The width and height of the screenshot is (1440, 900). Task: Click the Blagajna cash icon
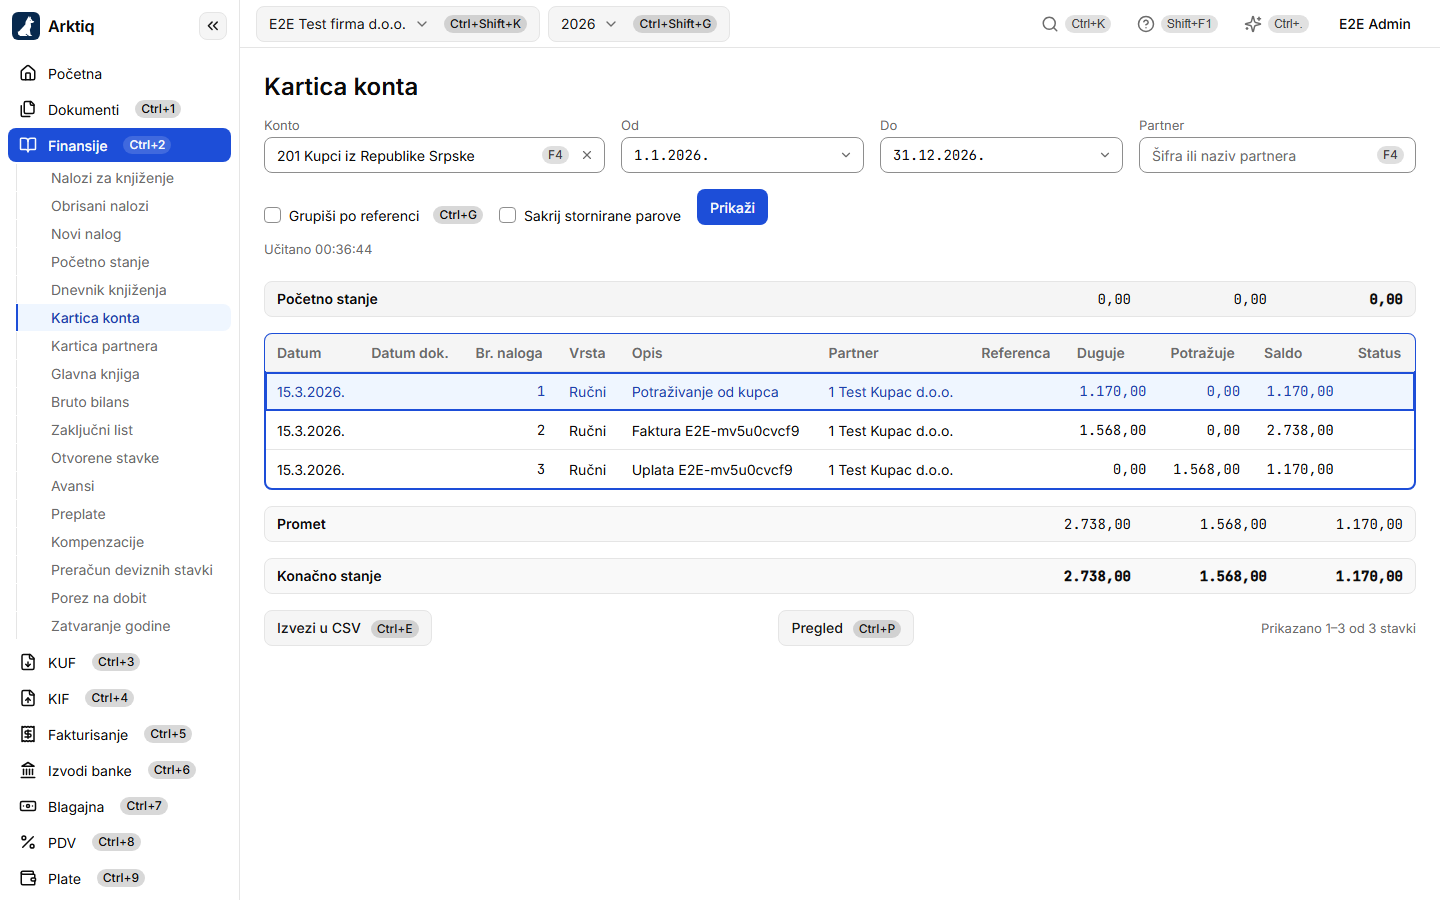coord(28,806)
